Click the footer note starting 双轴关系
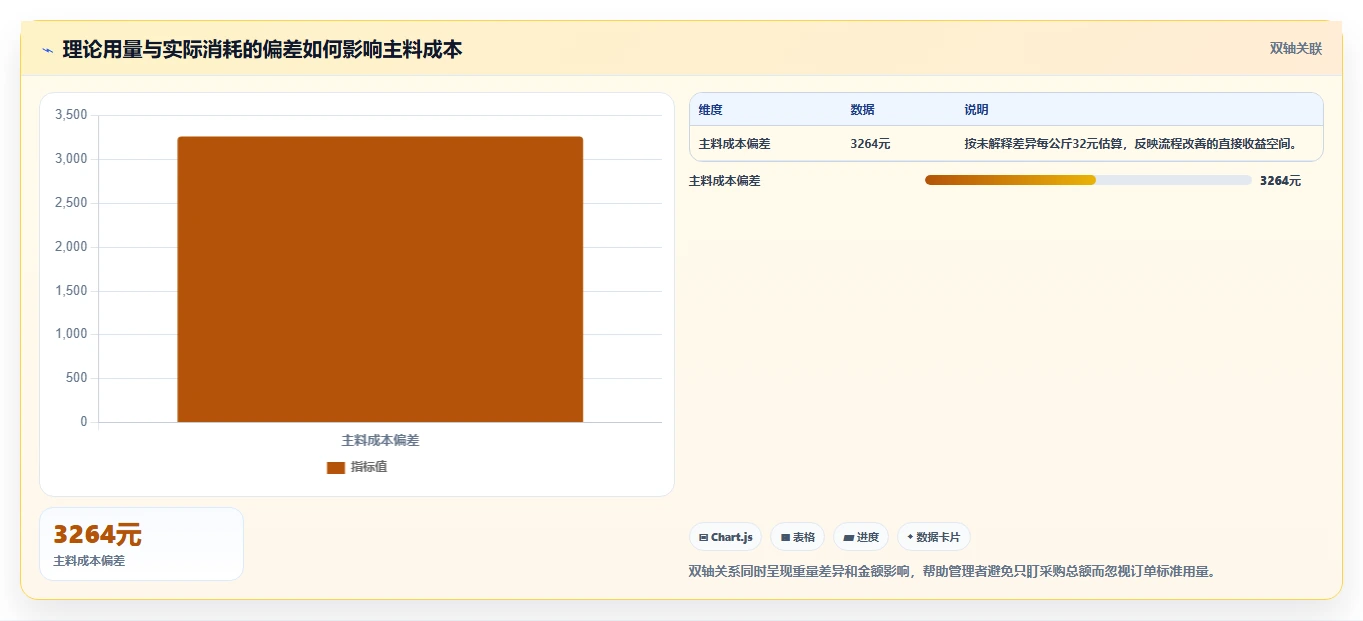This screenshot has width=1363, height=621. 952,572
